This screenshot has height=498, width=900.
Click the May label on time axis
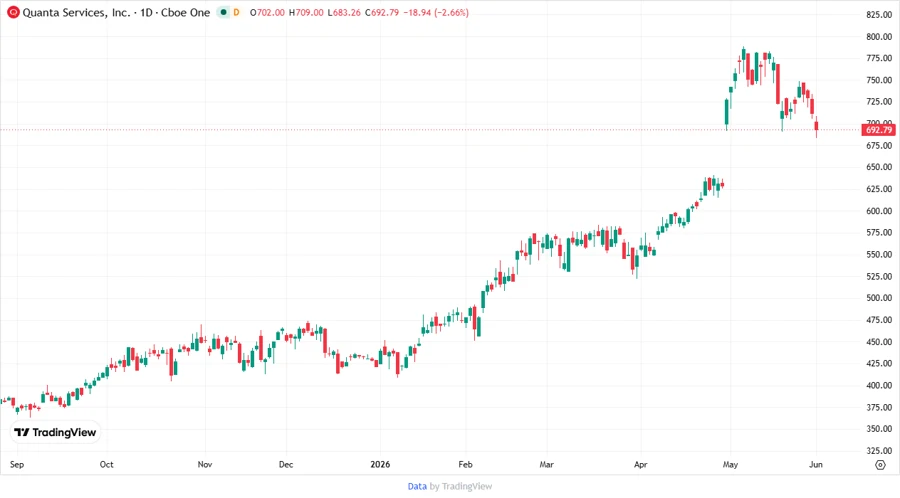pos(730,464)
